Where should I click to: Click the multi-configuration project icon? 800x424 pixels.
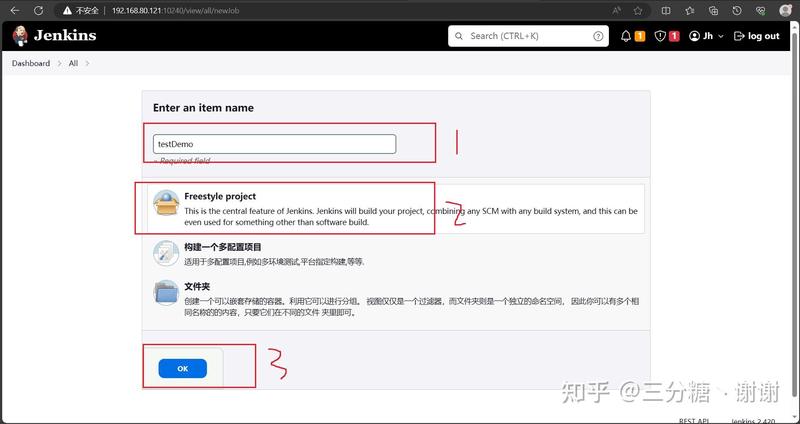[166, 253]
